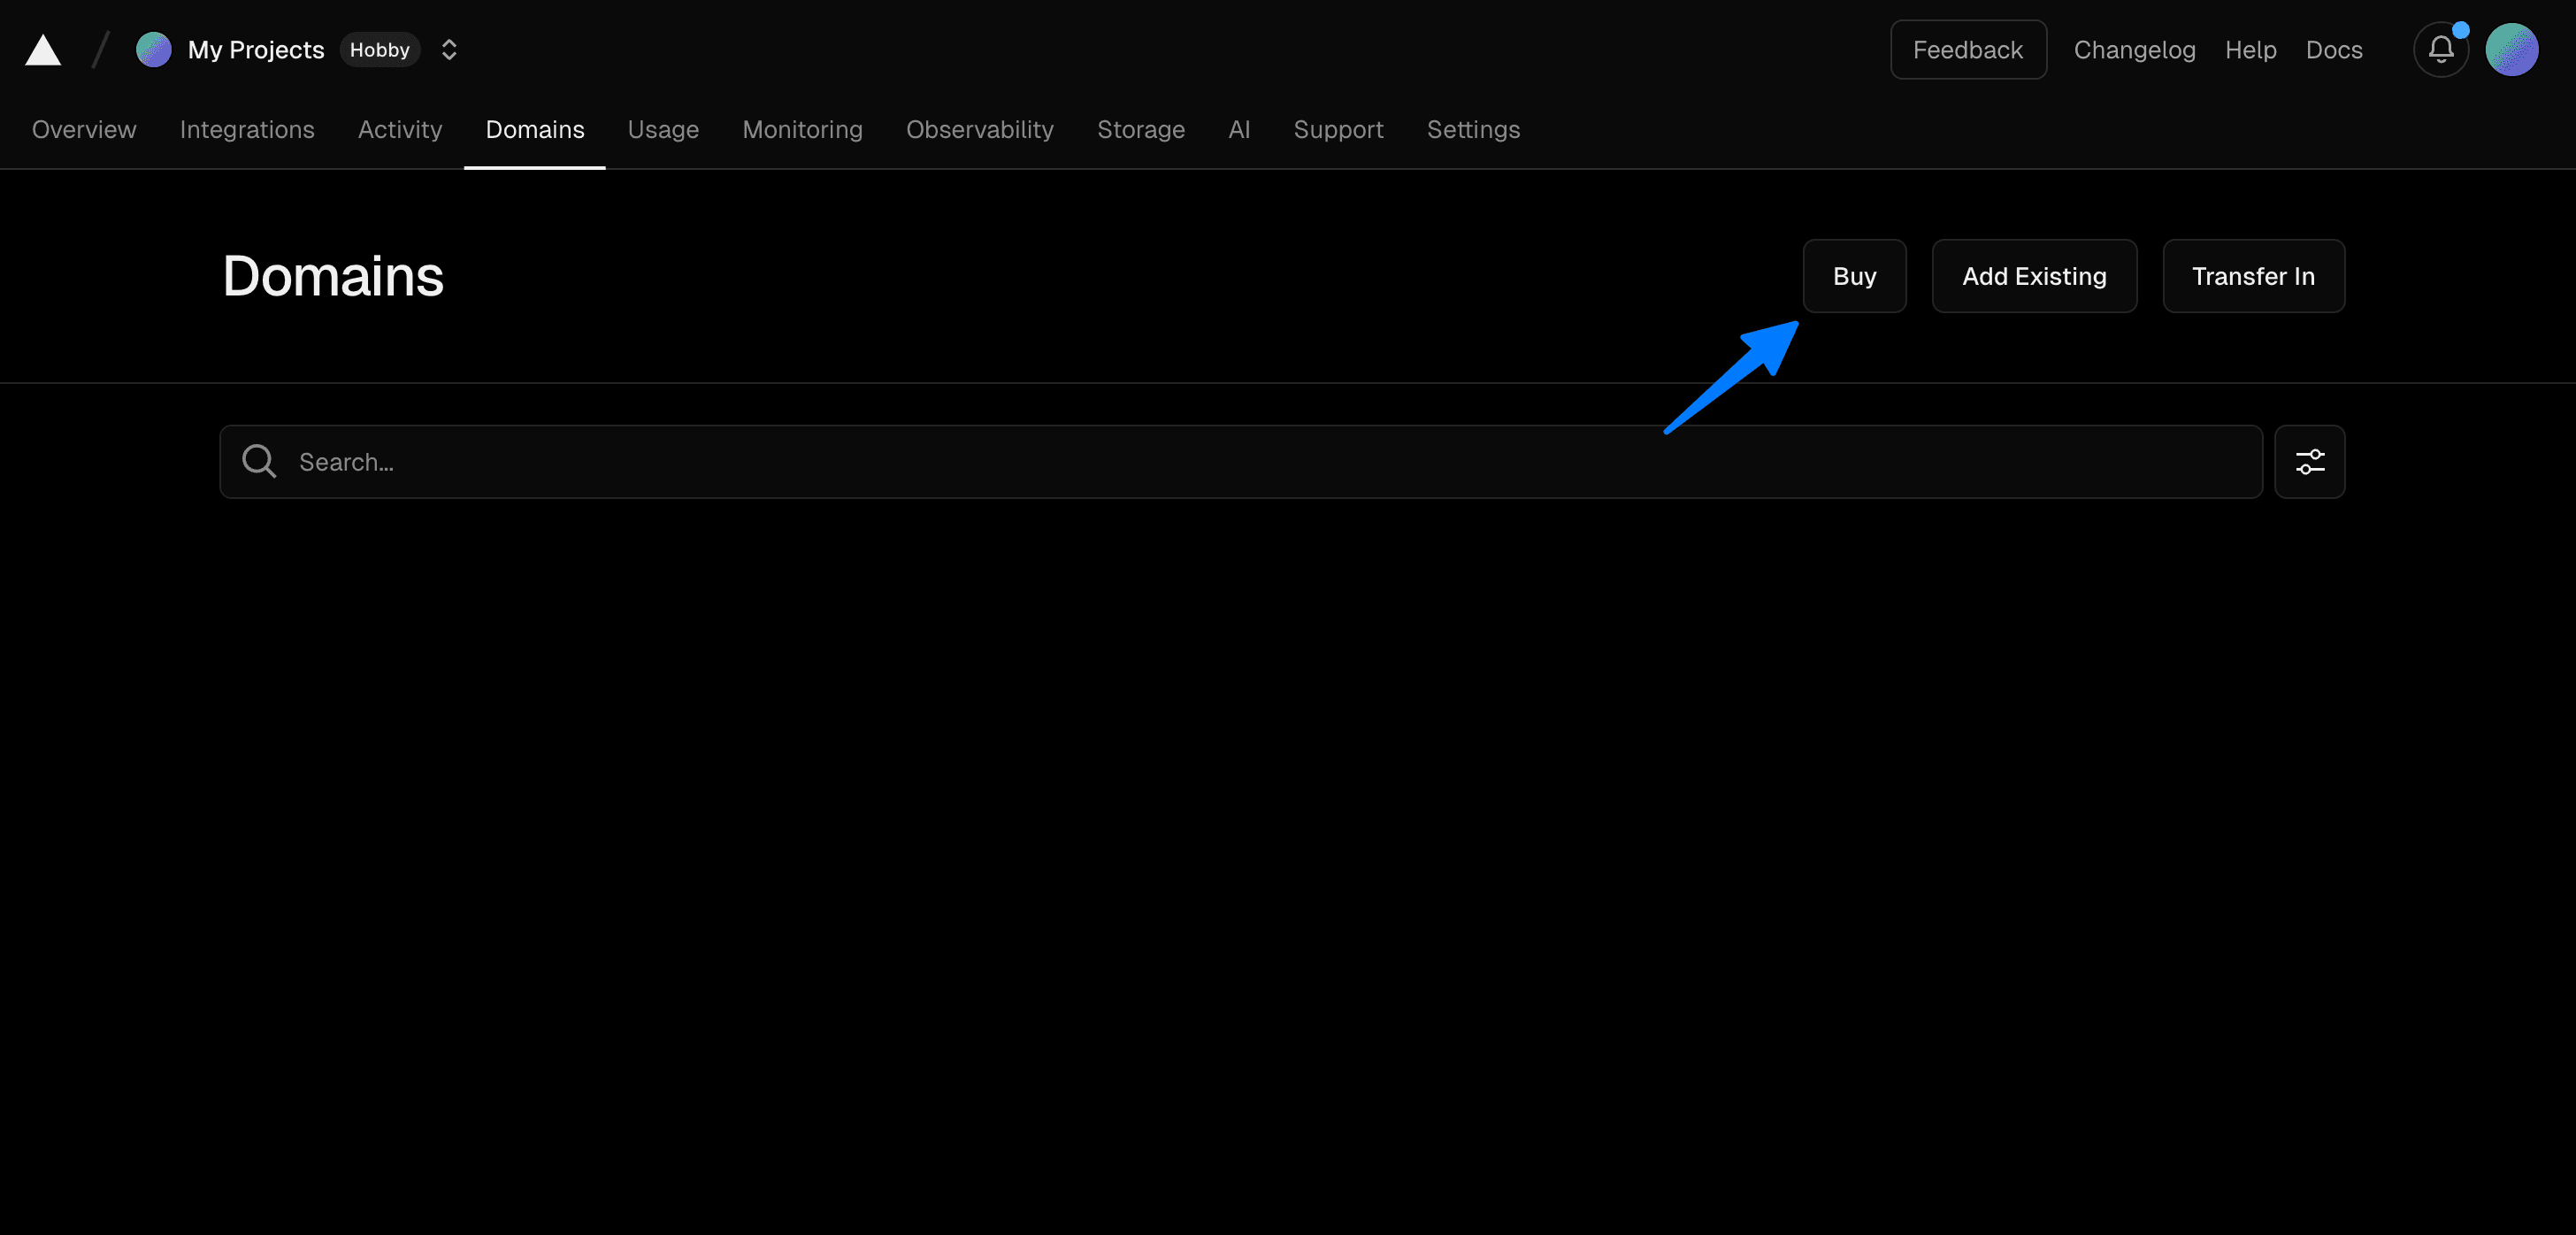Image resolution: width=2576 pixels, height=1235 pixels.
Task: Open the Changelog link
Action: tap(2134, 50)
